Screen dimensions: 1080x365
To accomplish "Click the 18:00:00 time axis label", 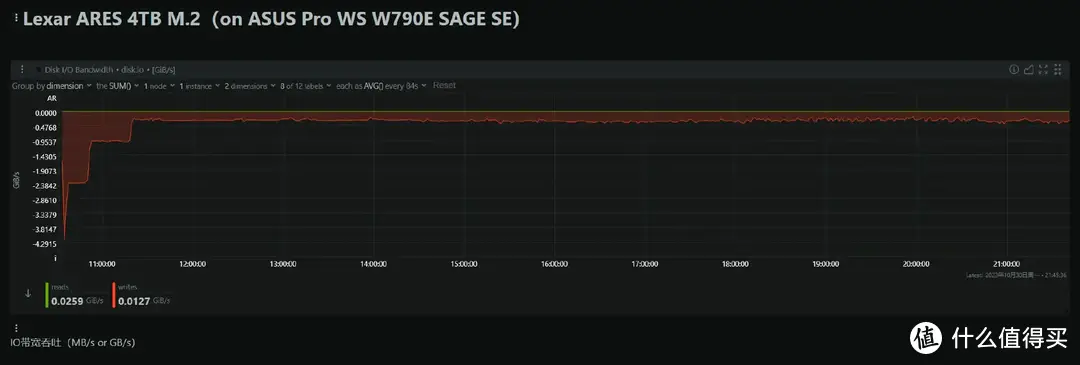I will pyautogui.click(x=735, y=264).
